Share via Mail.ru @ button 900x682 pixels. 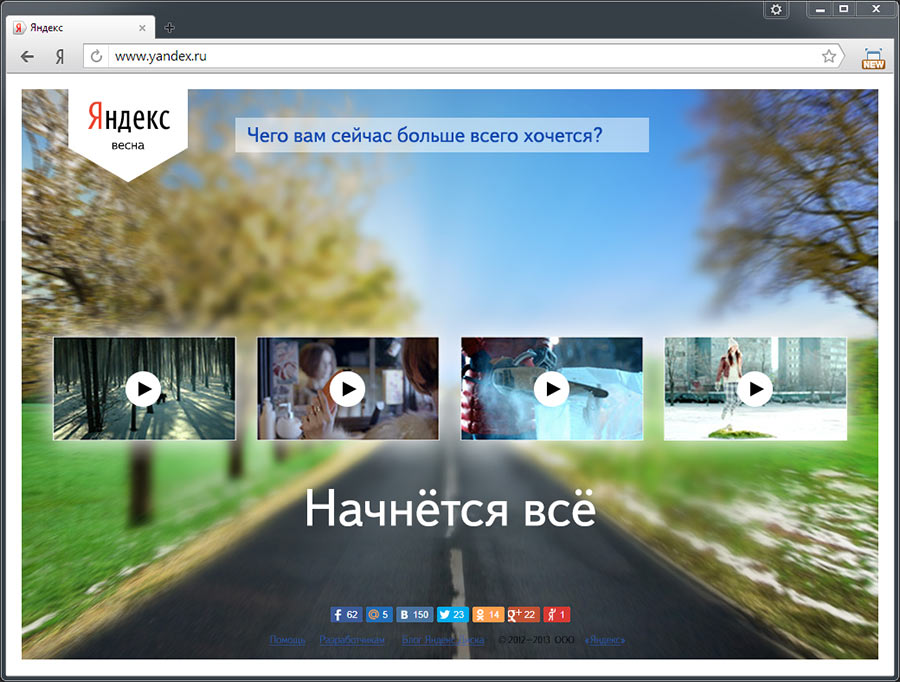click(x=379, y=615)
